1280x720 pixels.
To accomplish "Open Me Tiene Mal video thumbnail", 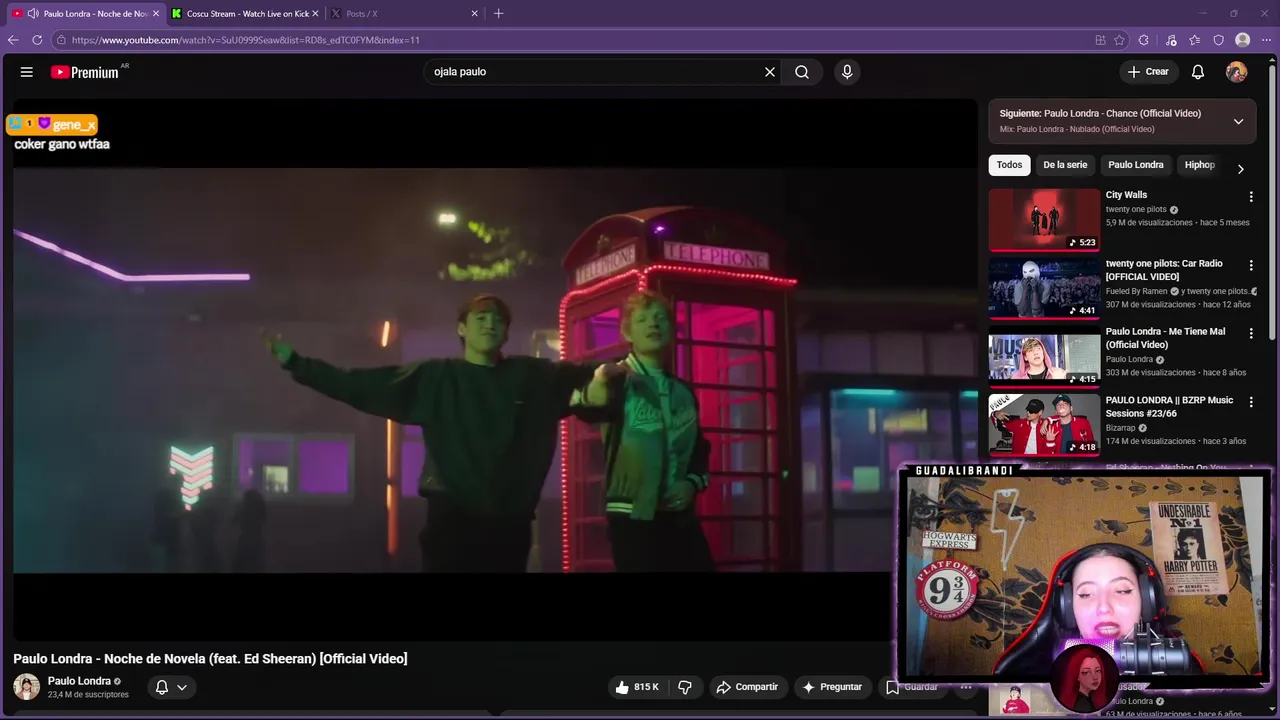I will tap(1044, 355).
